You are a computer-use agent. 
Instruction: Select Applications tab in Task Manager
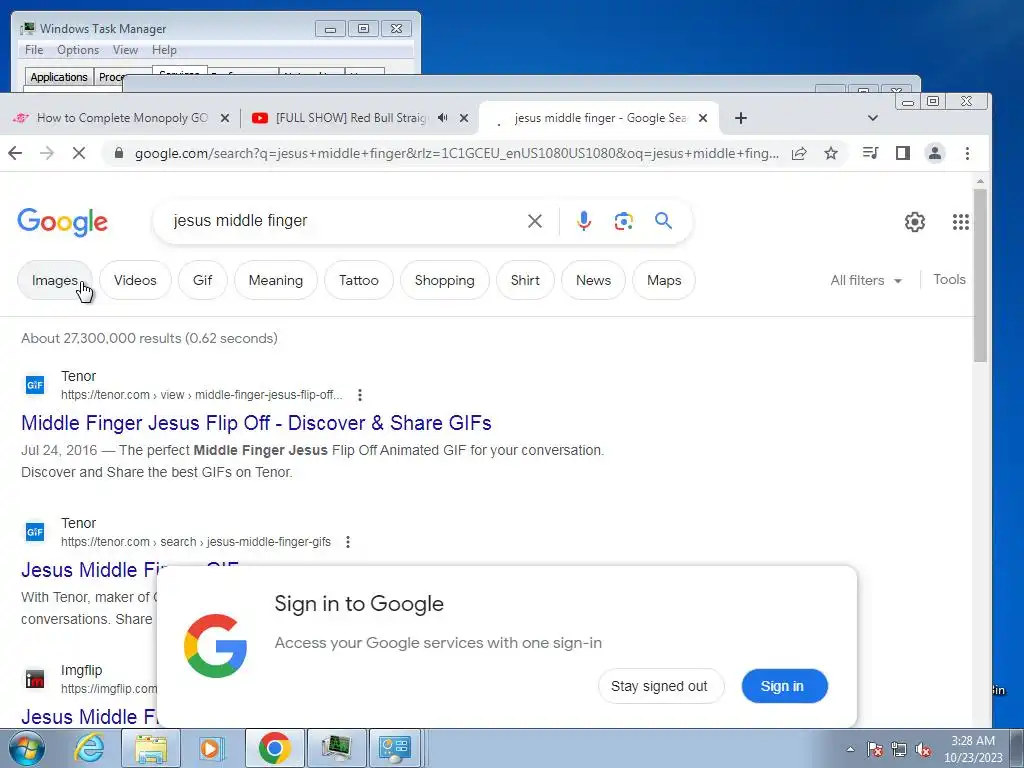click(x=59, y=77)
